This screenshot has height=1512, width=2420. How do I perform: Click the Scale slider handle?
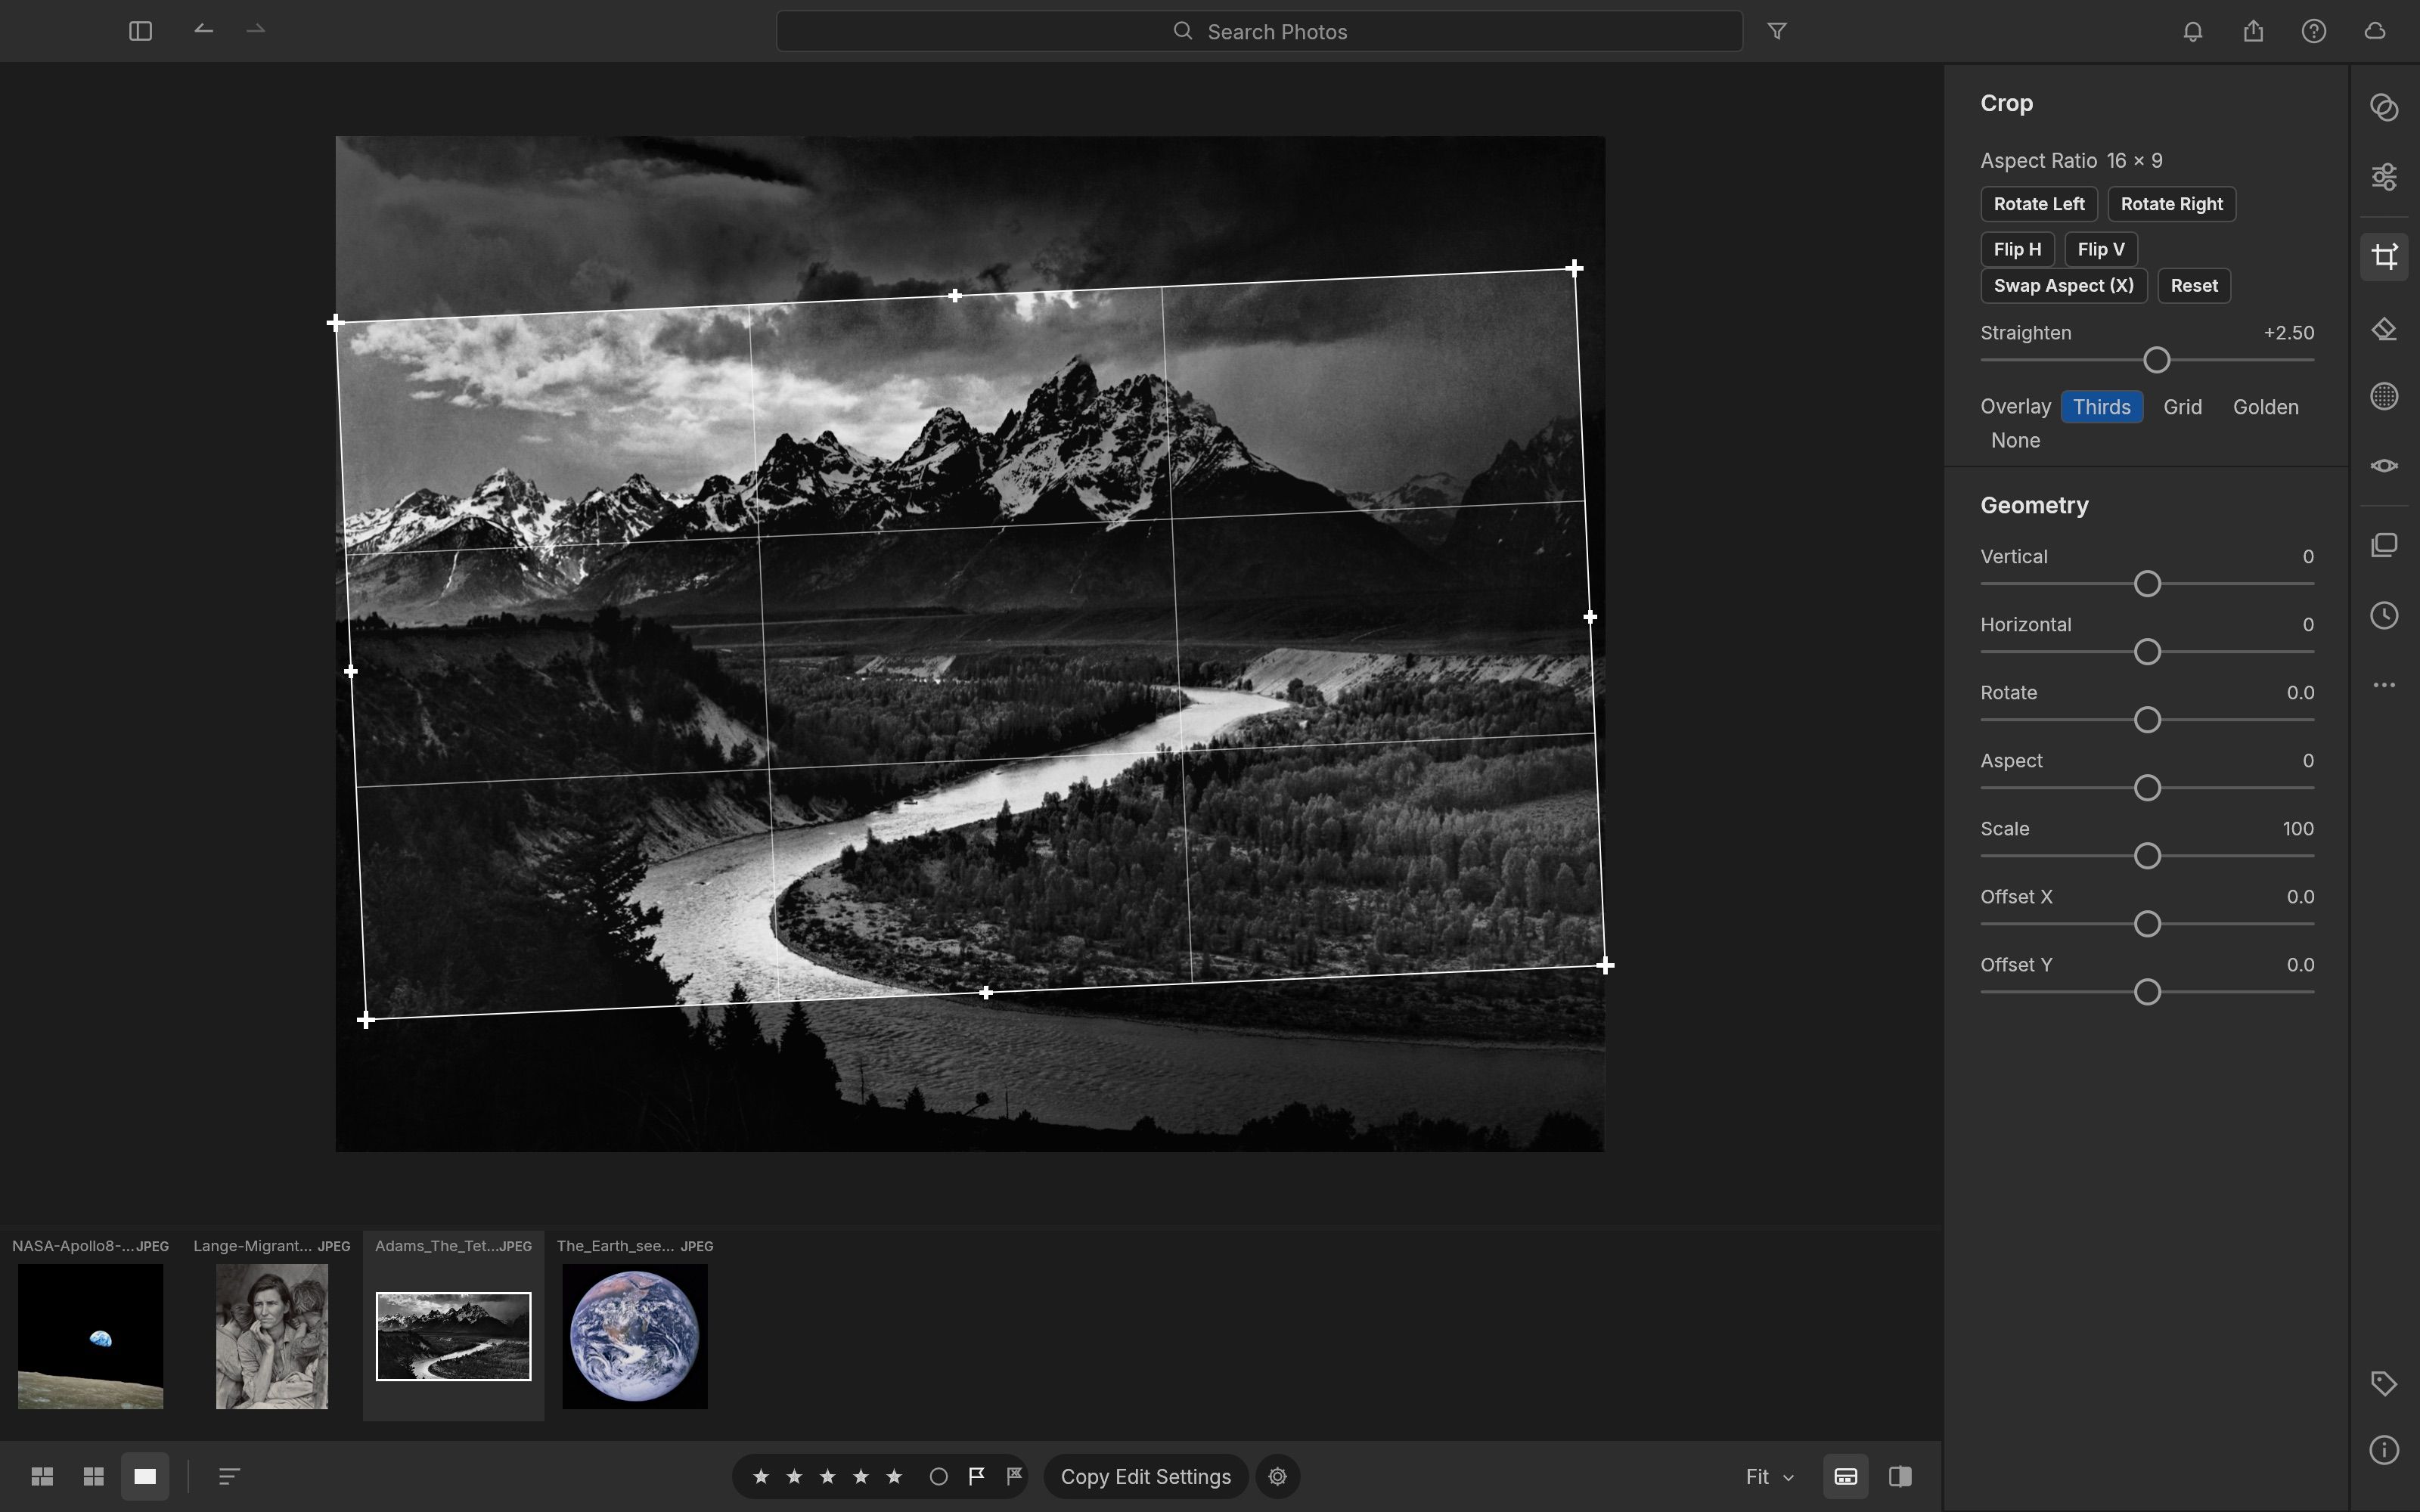(x=2147, y=856)
